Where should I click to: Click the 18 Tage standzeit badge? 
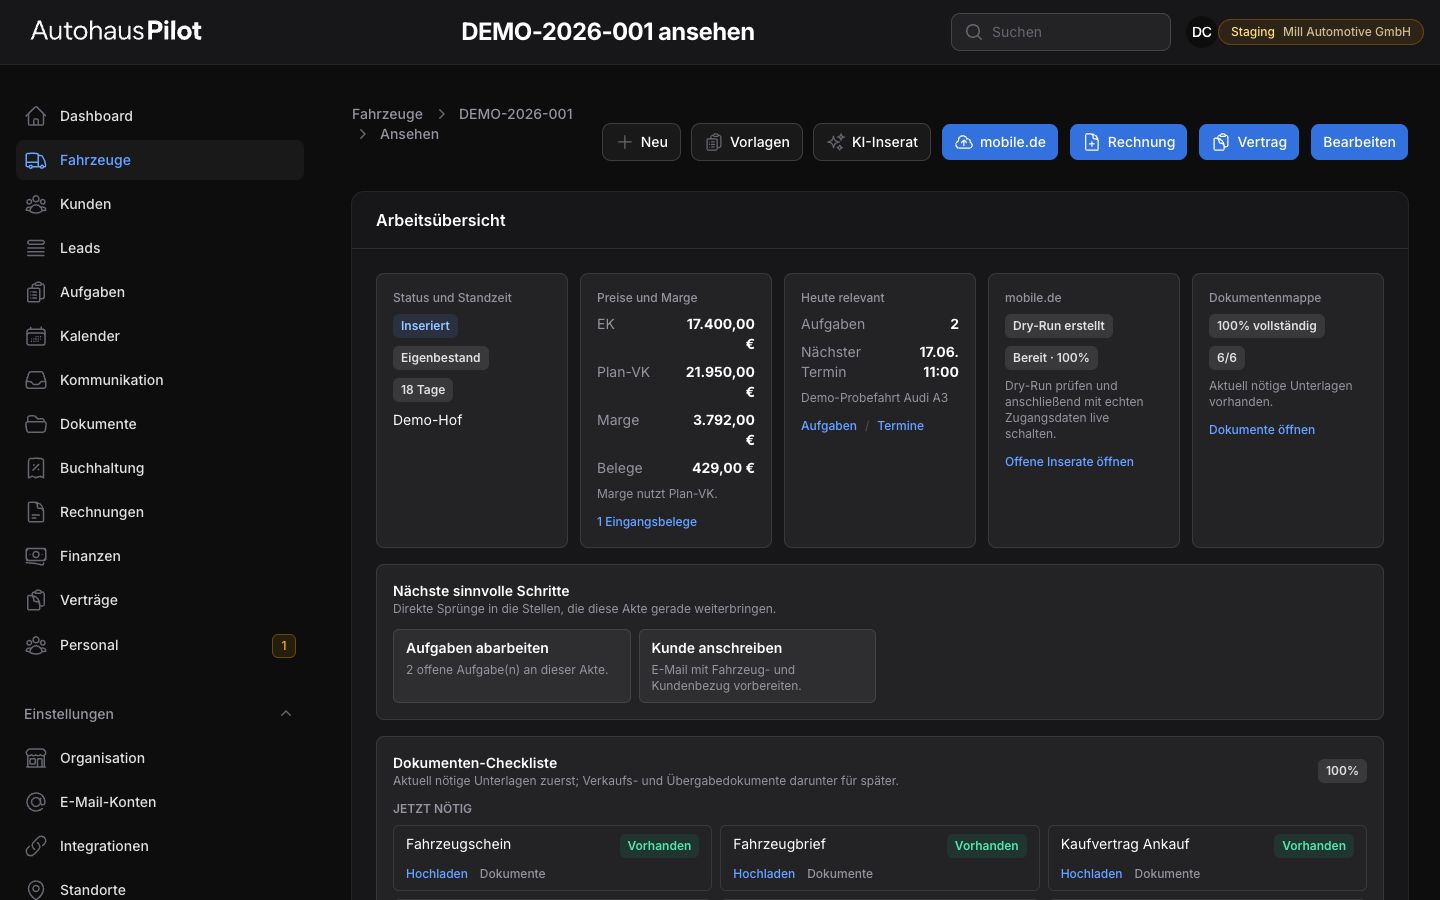423,390
